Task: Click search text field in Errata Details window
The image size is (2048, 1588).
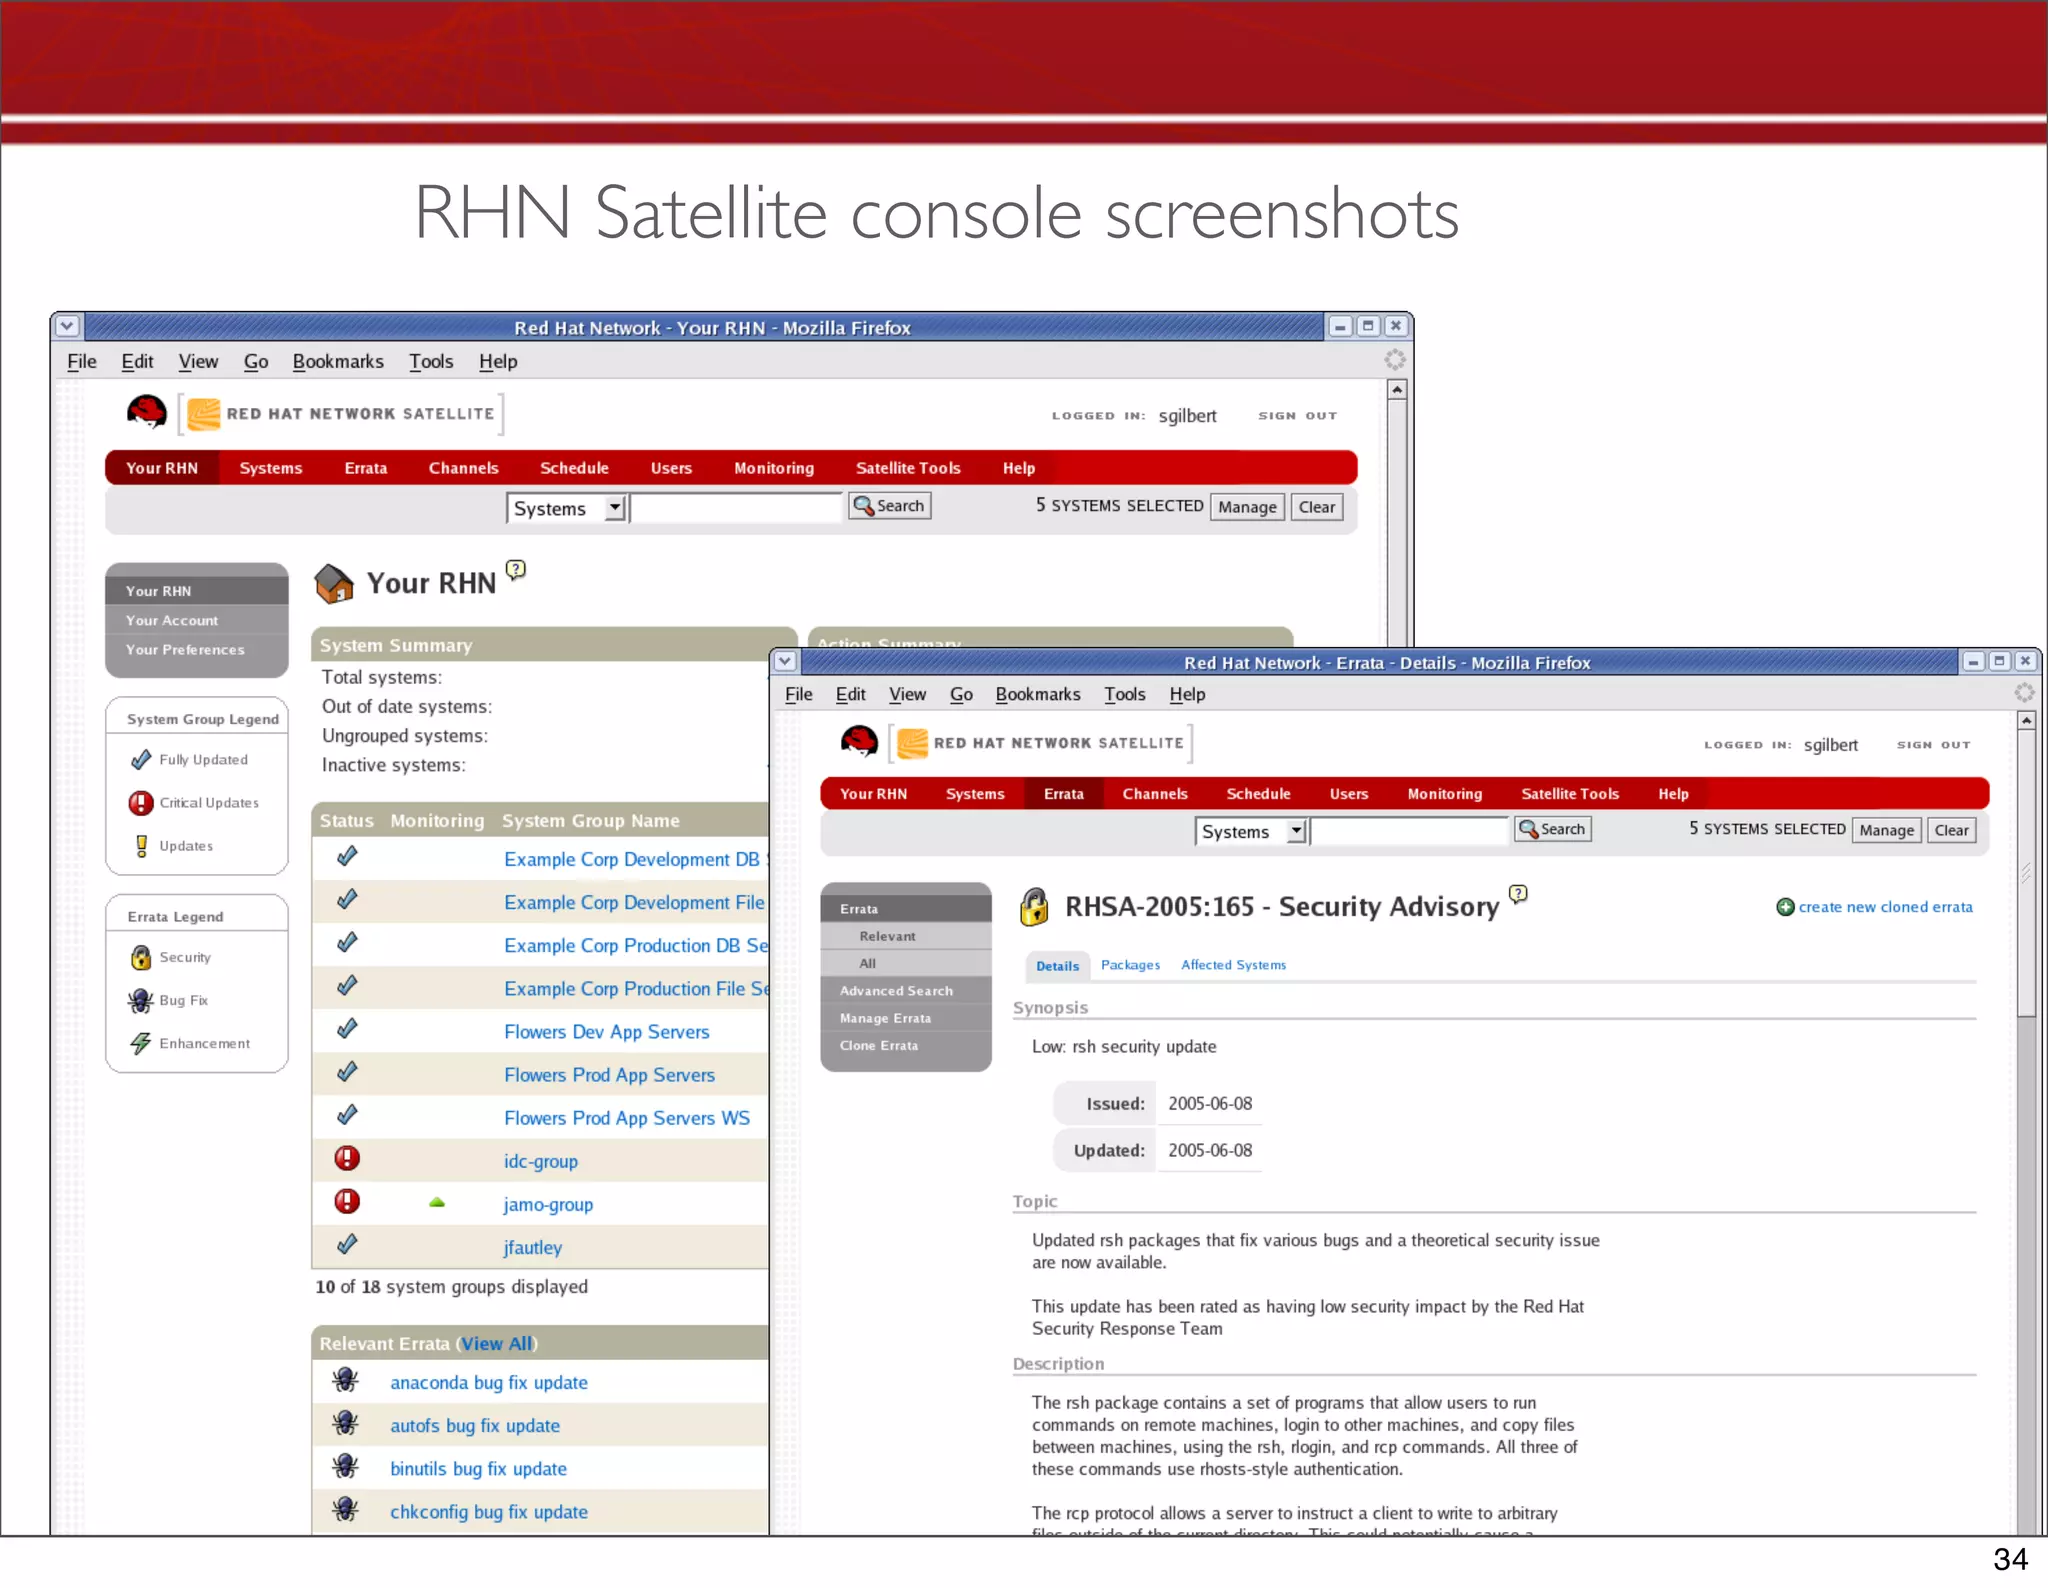Action: click(1409, 831)
